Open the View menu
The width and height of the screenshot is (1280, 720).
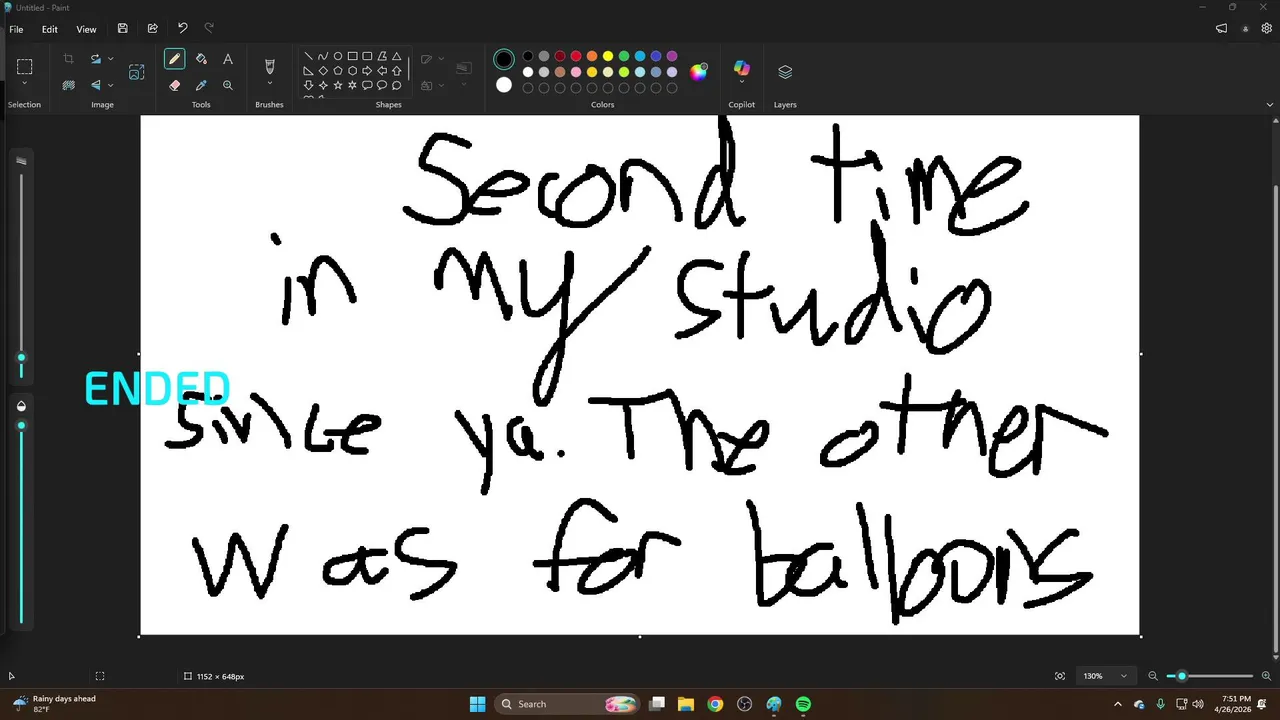point(87,29)
